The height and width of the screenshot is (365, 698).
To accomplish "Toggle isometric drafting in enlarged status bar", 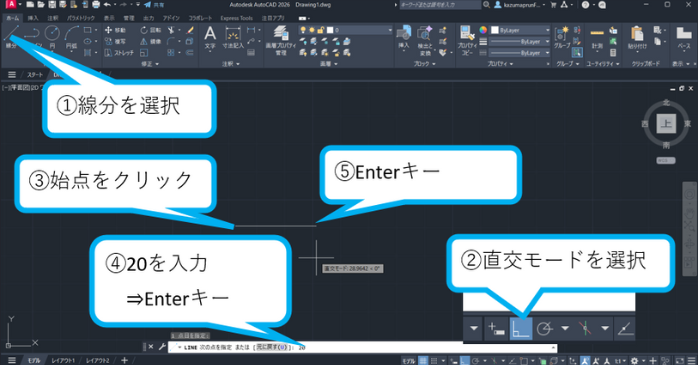I will pos(585,329).
